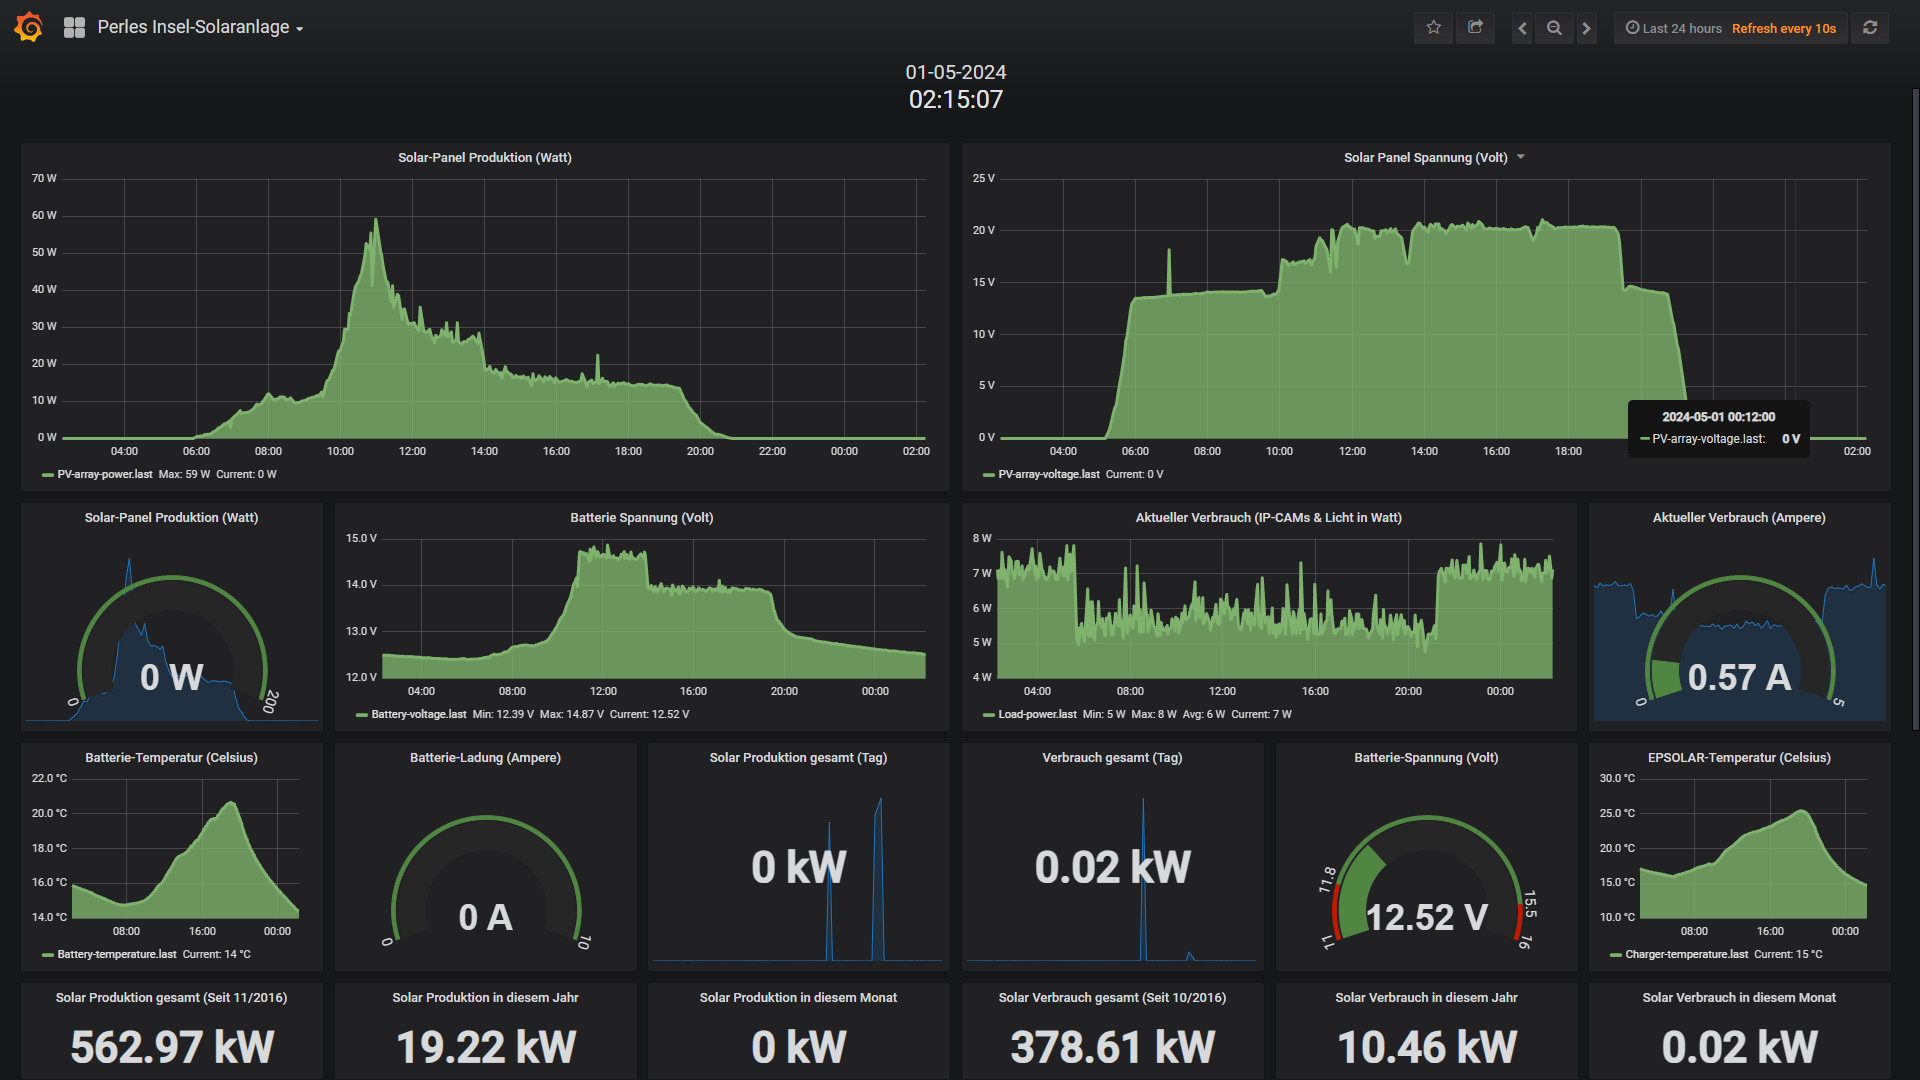Shift time range forward
The height and width of the screenshot is (1080, 1920).
[1586, 28]
